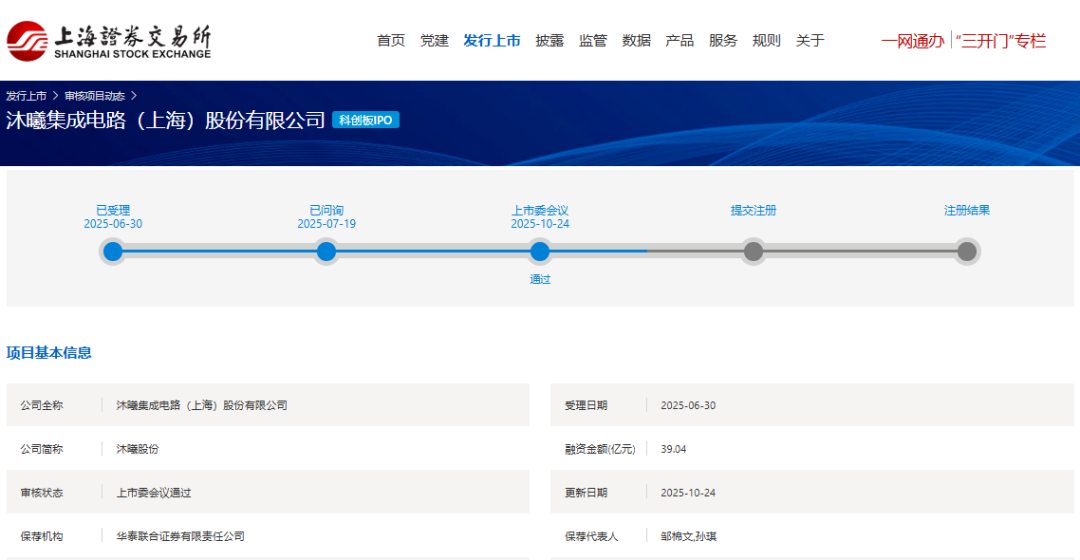Select the financing amount 39.04

pyautogui.click(x=674, y=449)
